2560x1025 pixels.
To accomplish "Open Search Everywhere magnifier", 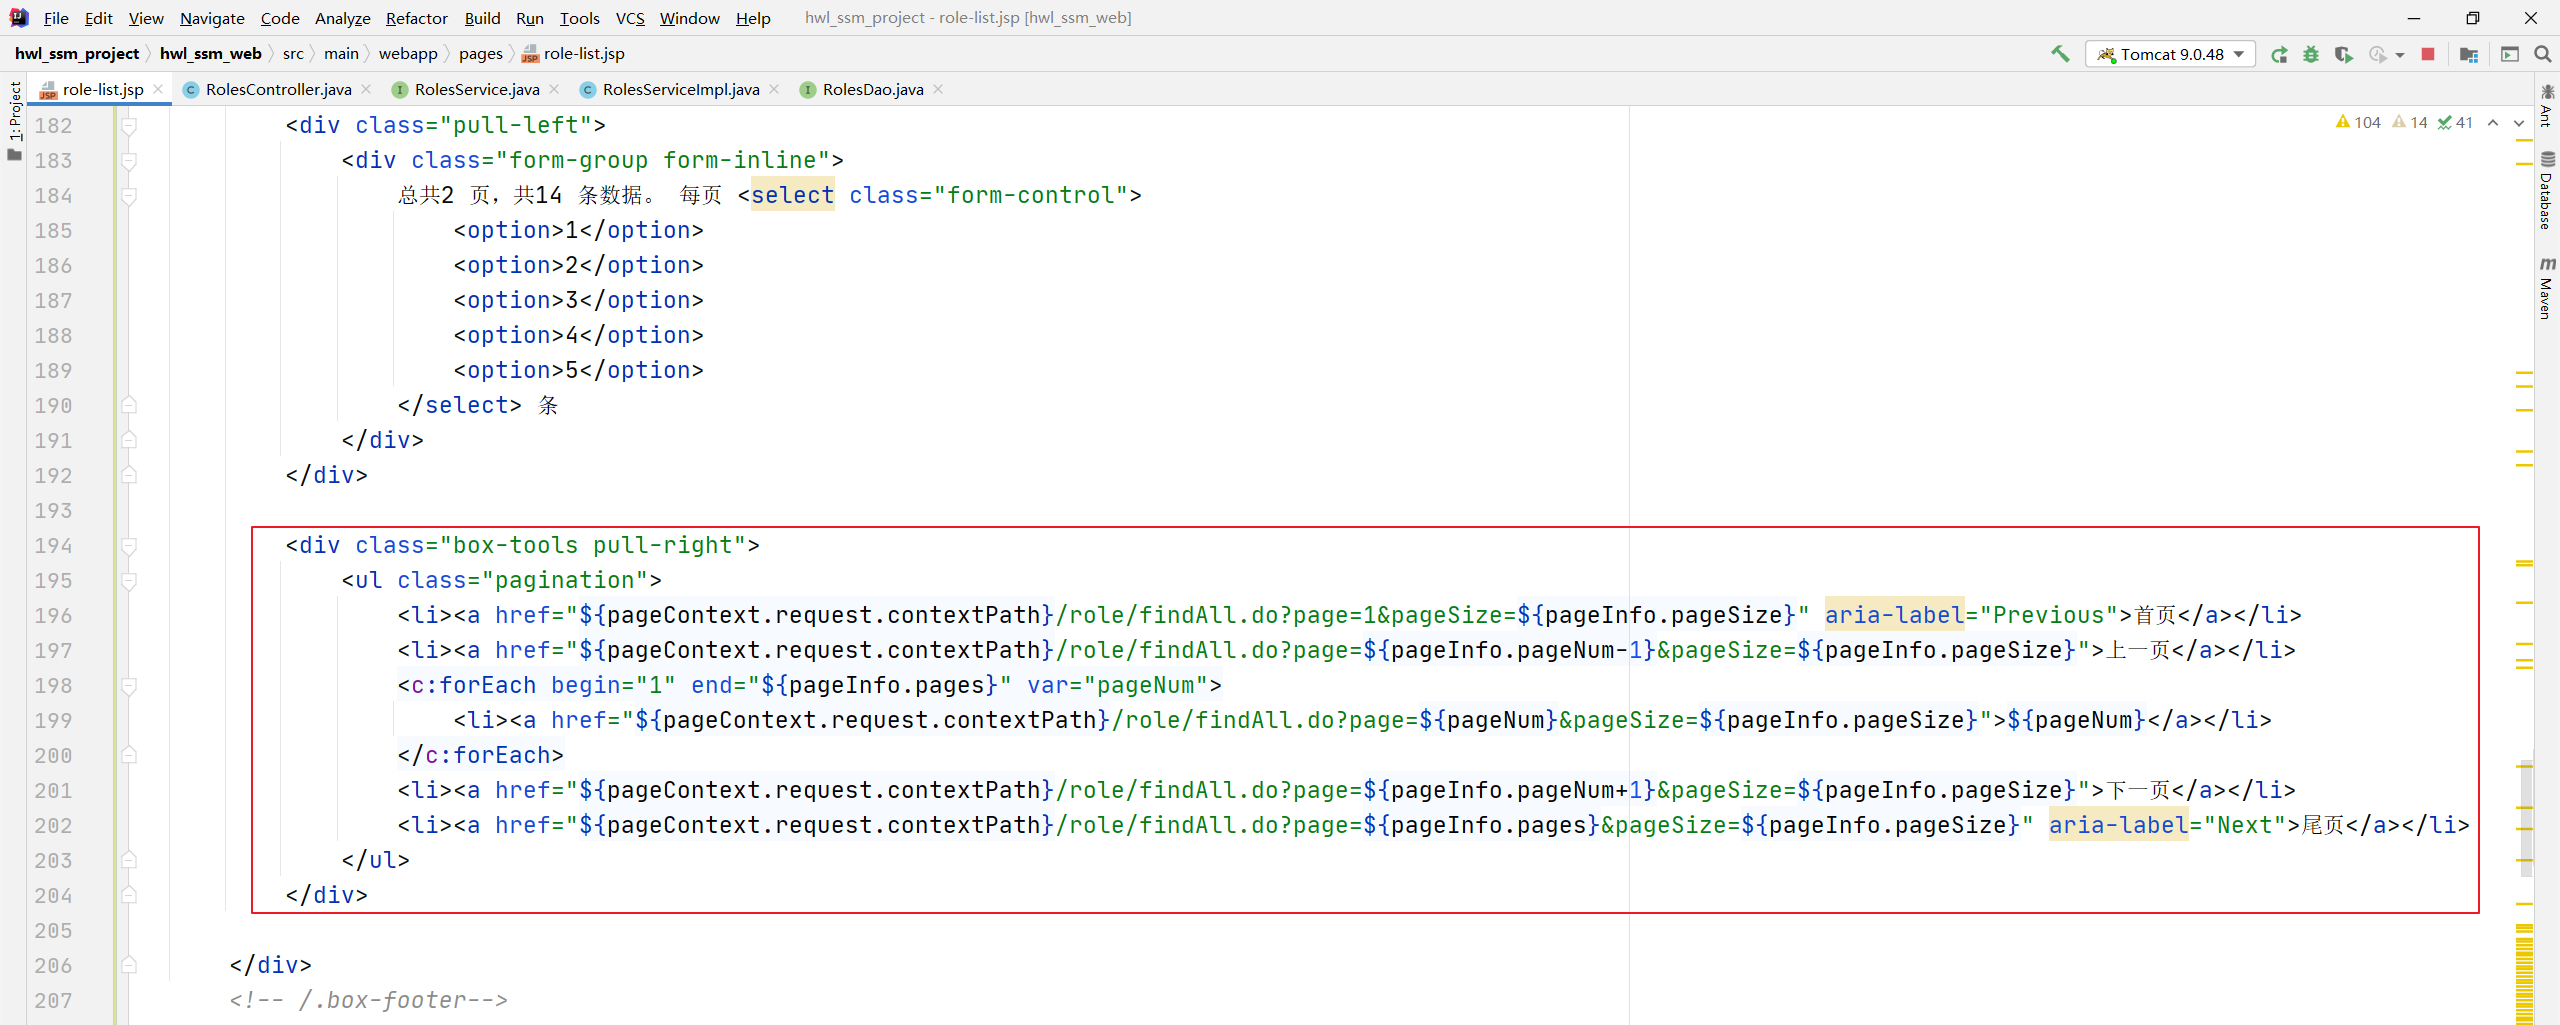I will click(2542, 54).
